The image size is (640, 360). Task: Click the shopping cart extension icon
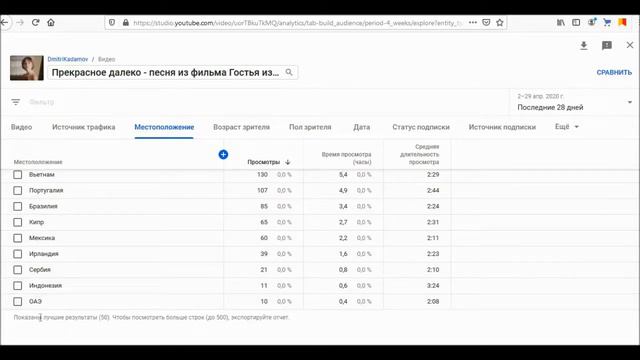(x=607, y=22)
